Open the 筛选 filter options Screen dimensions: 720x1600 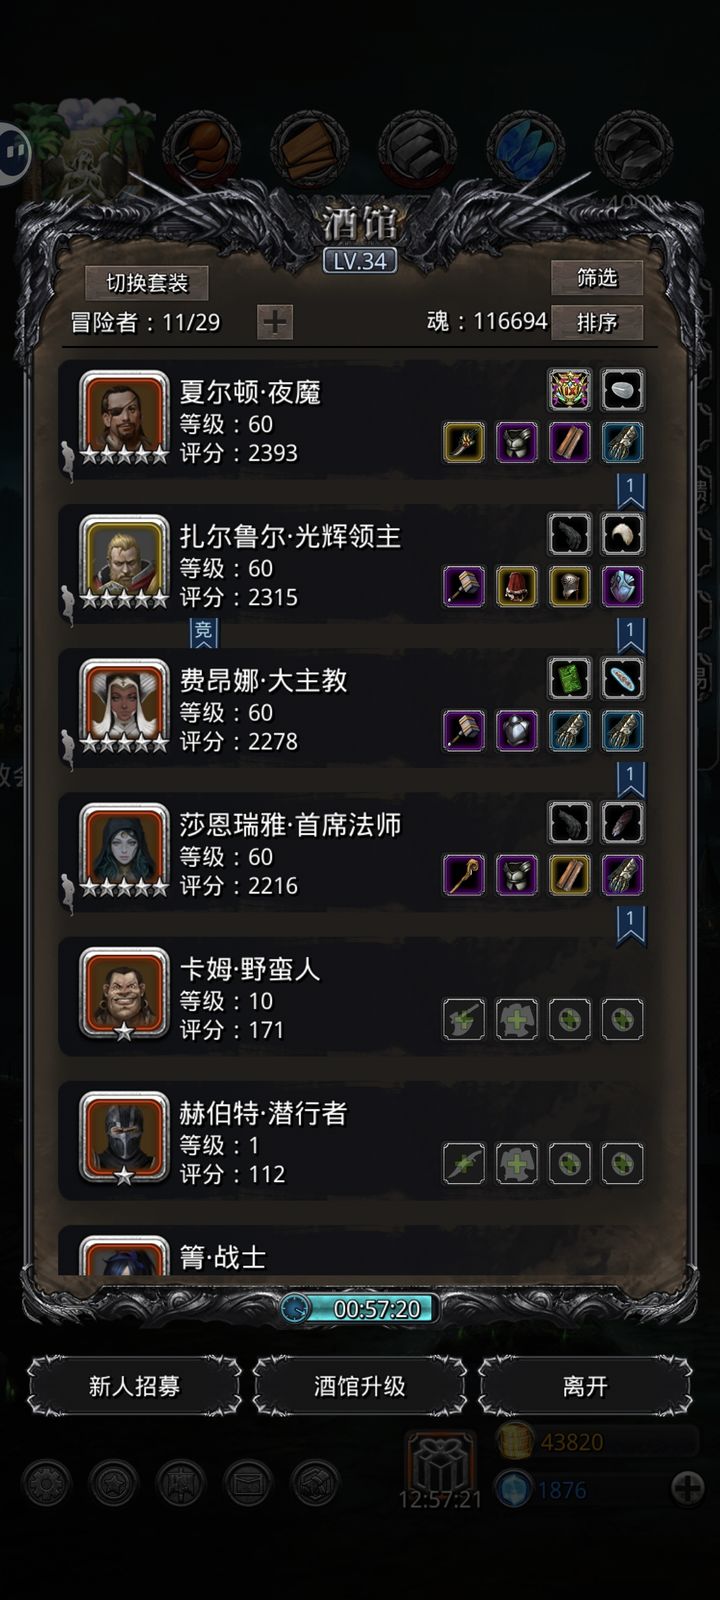(x=597, y=277)
